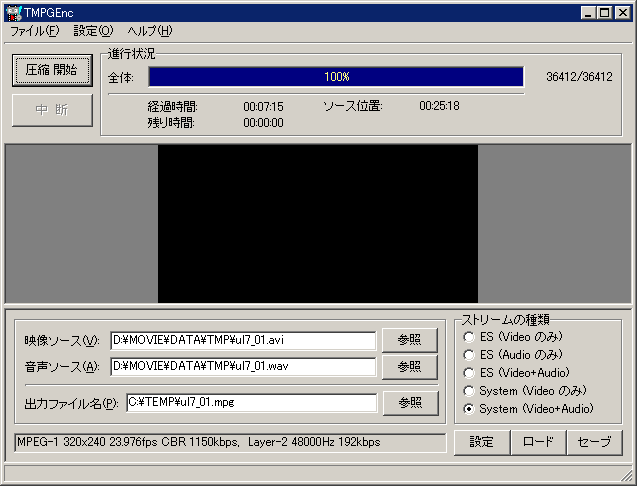
Task: Select System (Video+Audio) stream type
Action: click(x=528, y=408)
